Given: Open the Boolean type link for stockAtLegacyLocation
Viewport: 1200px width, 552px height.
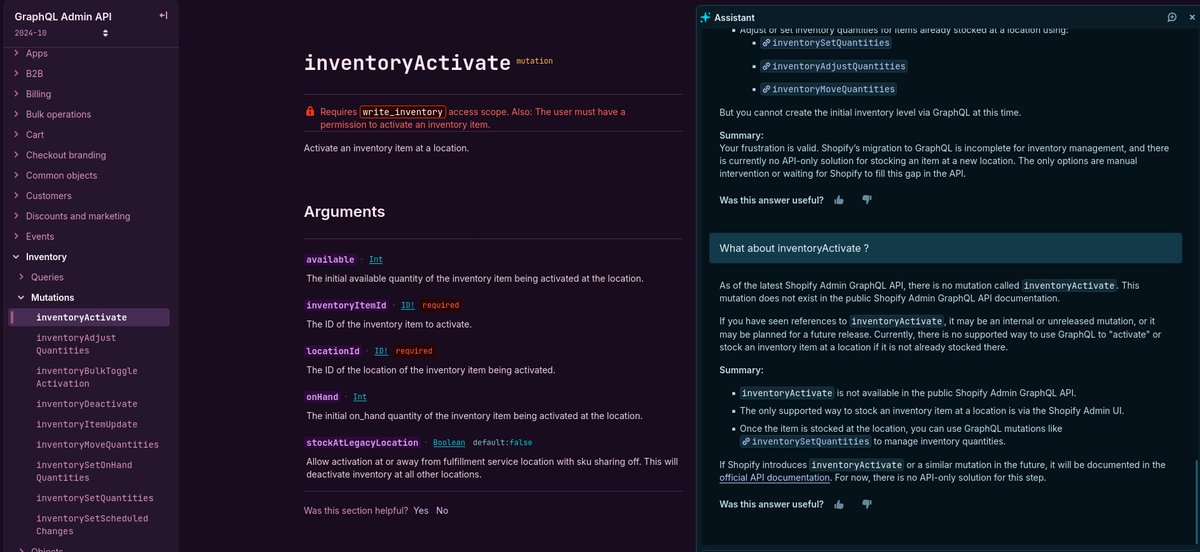Looking at the screenshot, I should click(450, 442).
